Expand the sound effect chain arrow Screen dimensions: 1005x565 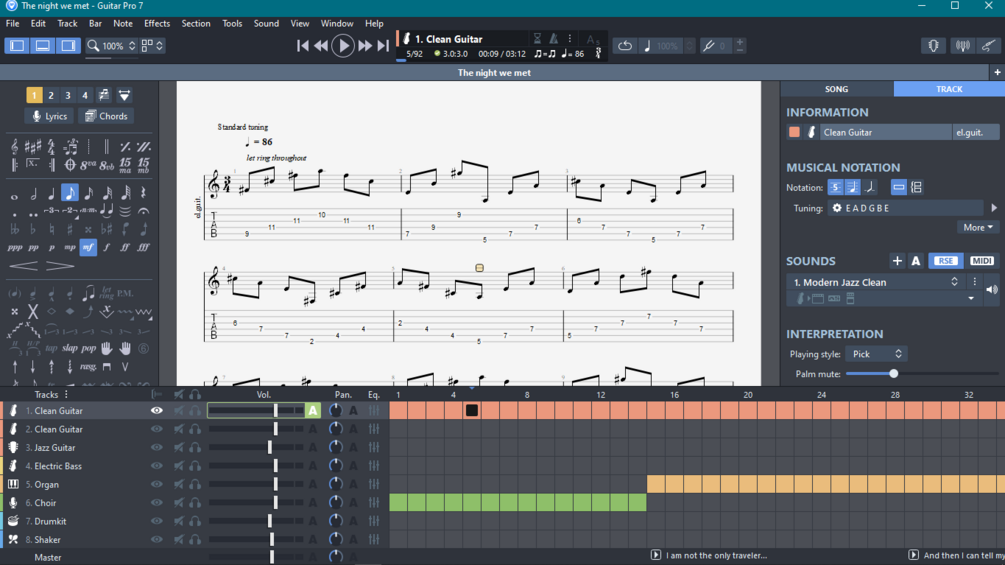tap(971, 299)
